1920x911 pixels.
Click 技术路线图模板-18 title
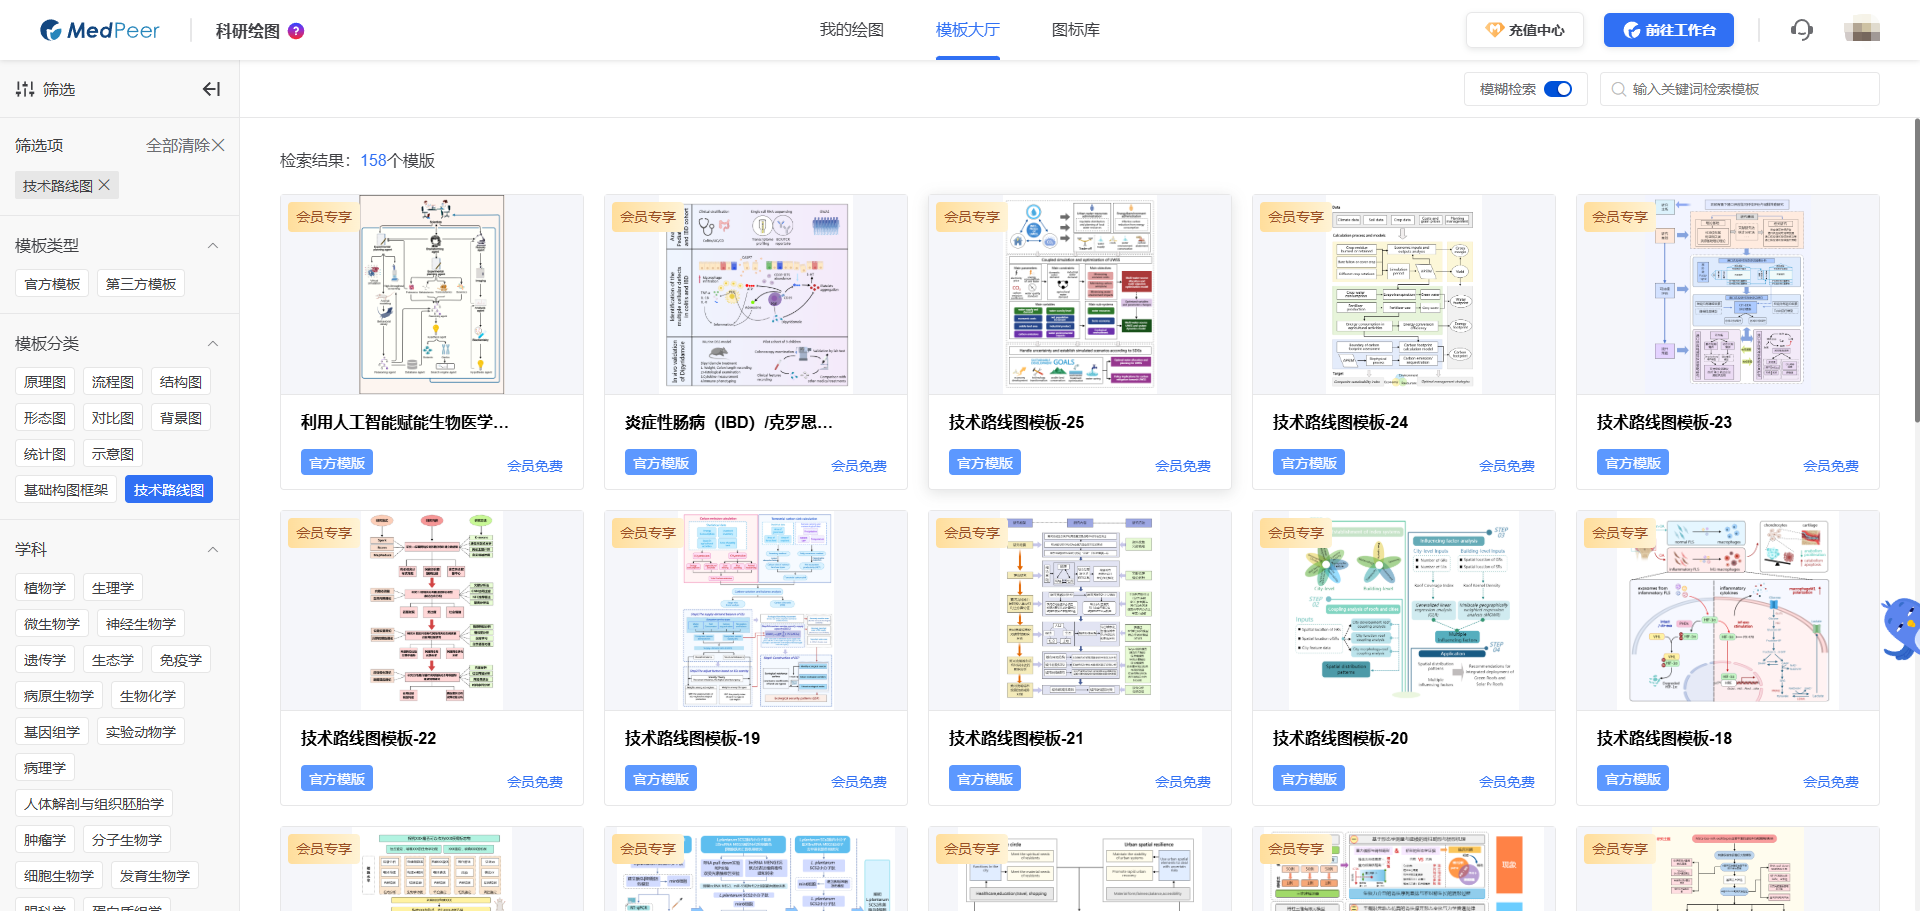tap(1664, 739)
